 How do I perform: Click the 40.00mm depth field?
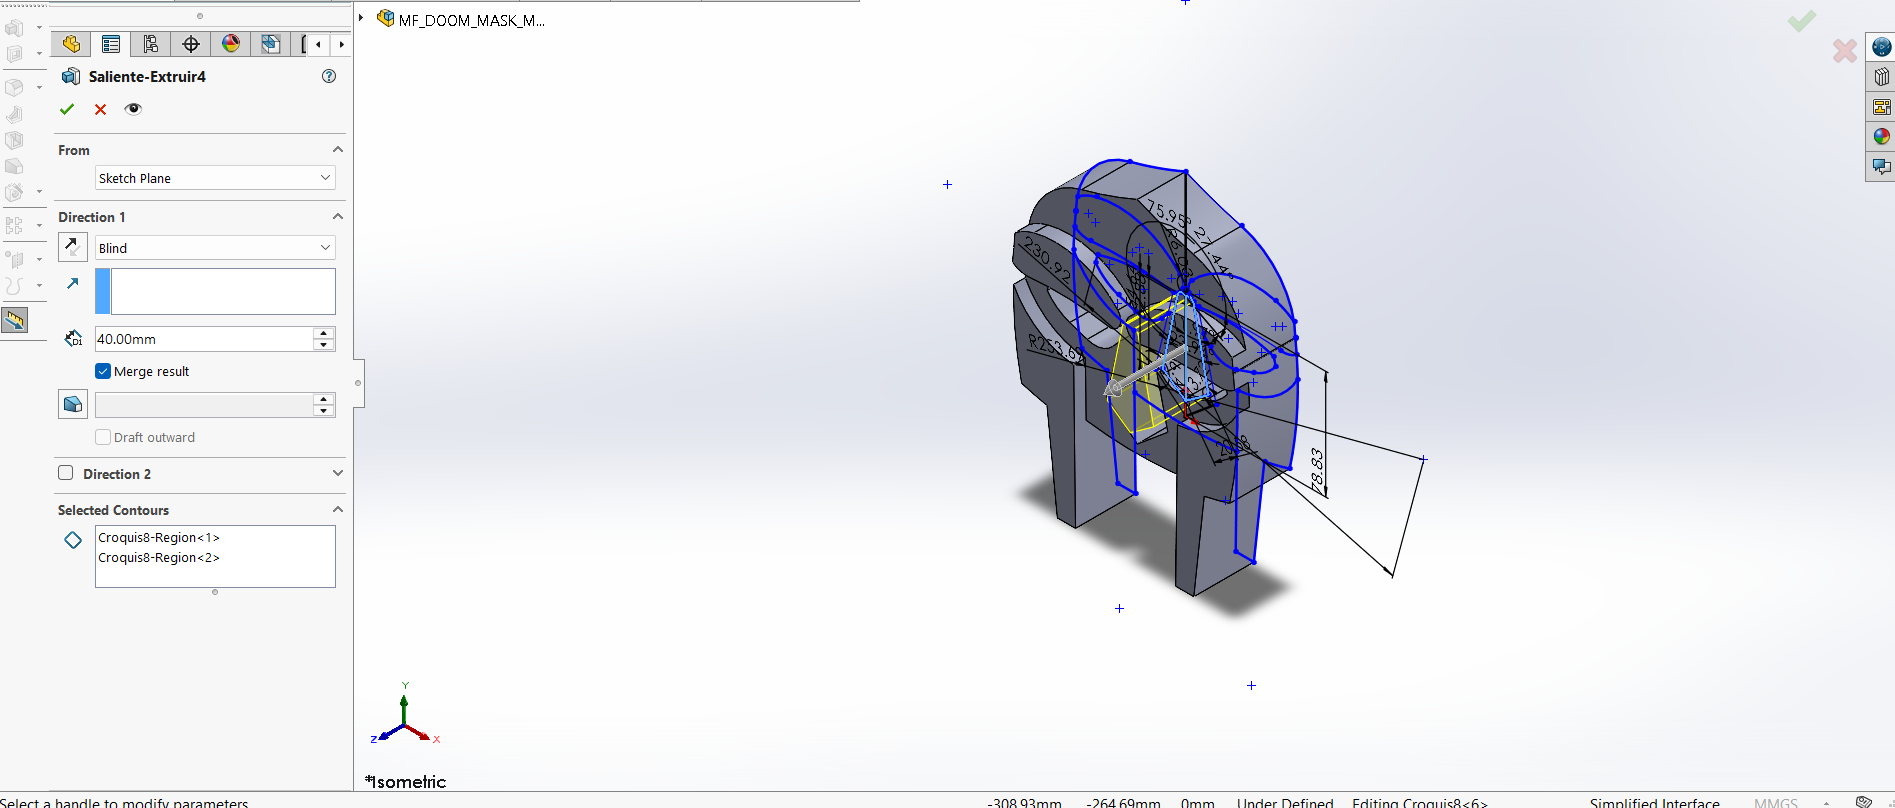[204, 339]
